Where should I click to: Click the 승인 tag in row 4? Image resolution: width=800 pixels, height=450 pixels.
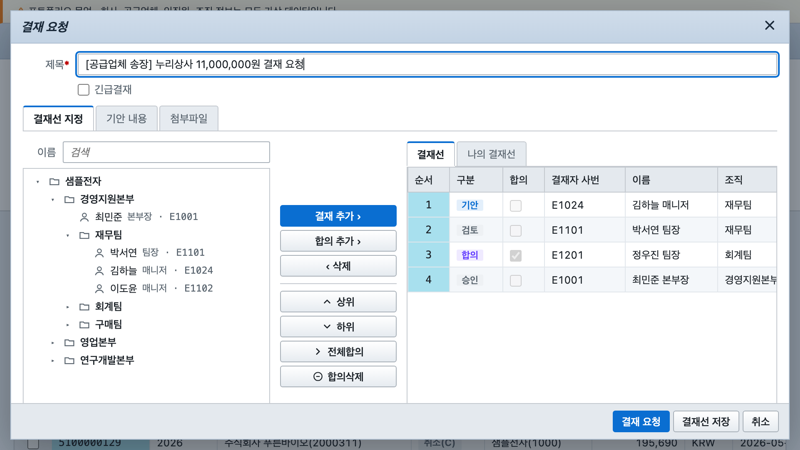pyautogui.click(x=469, y=280)
